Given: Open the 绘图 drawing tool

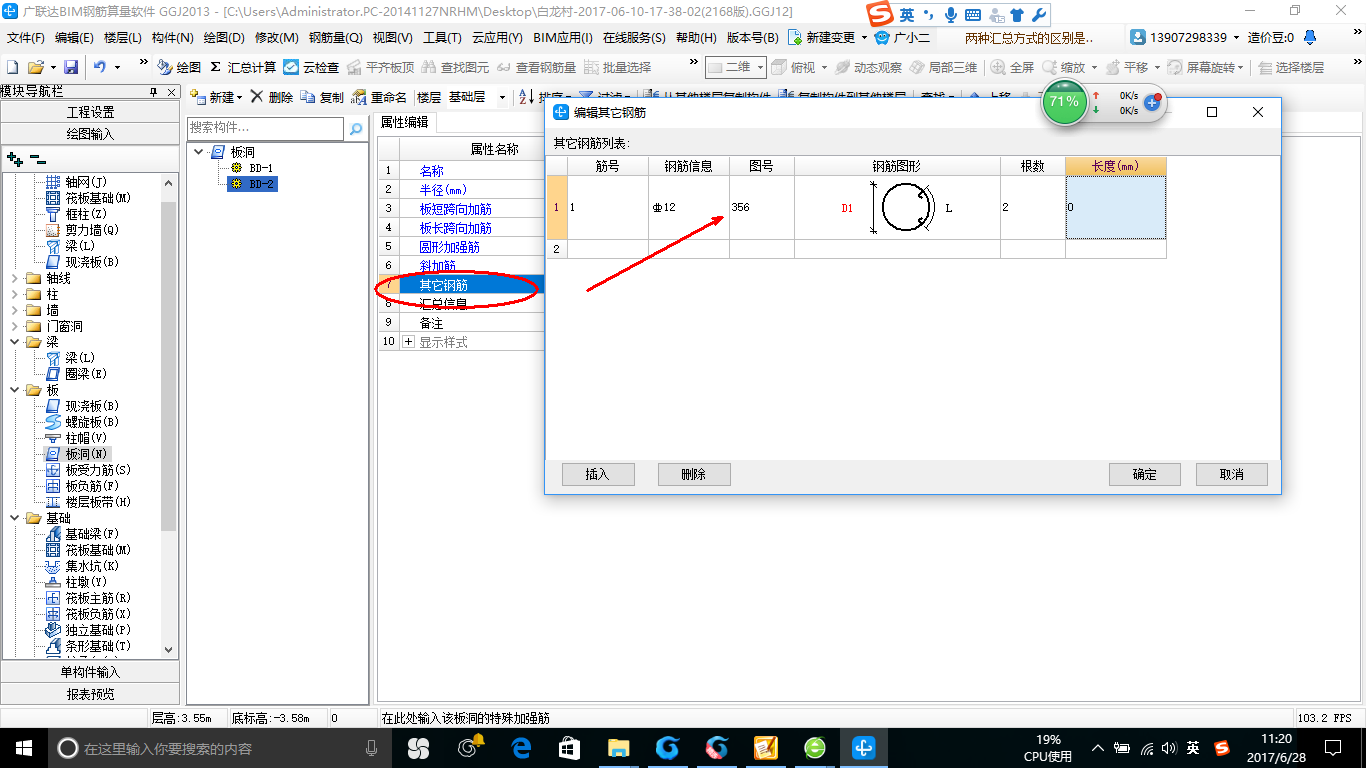Looking at the screenshot, I should 179,67.
